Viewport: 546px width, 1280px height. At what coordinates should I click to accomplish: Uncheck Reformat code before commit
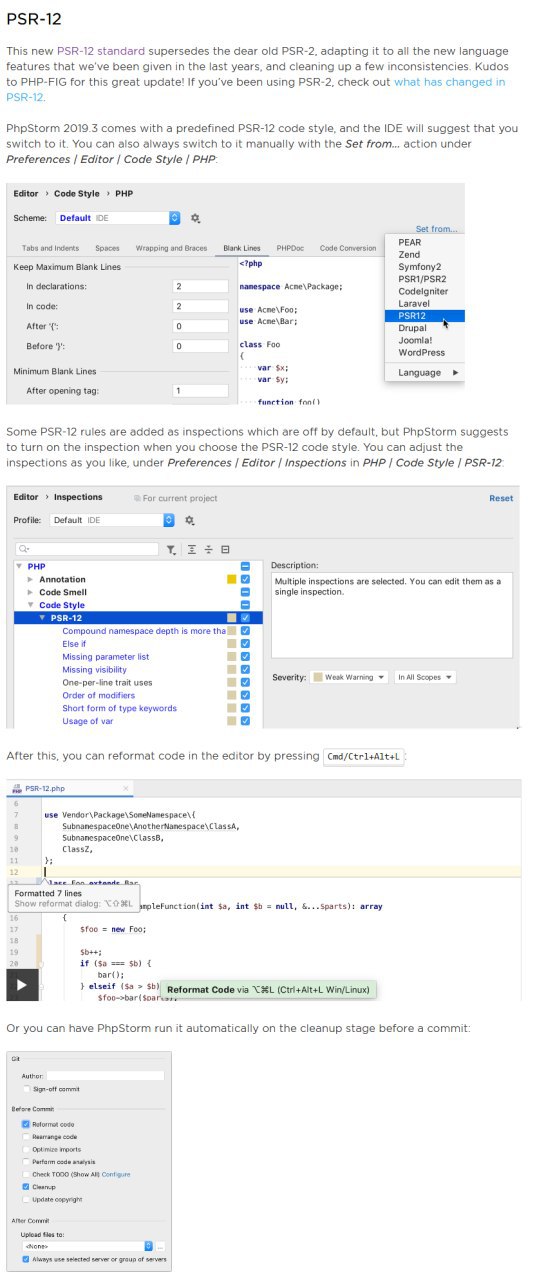coord(26,1124)
